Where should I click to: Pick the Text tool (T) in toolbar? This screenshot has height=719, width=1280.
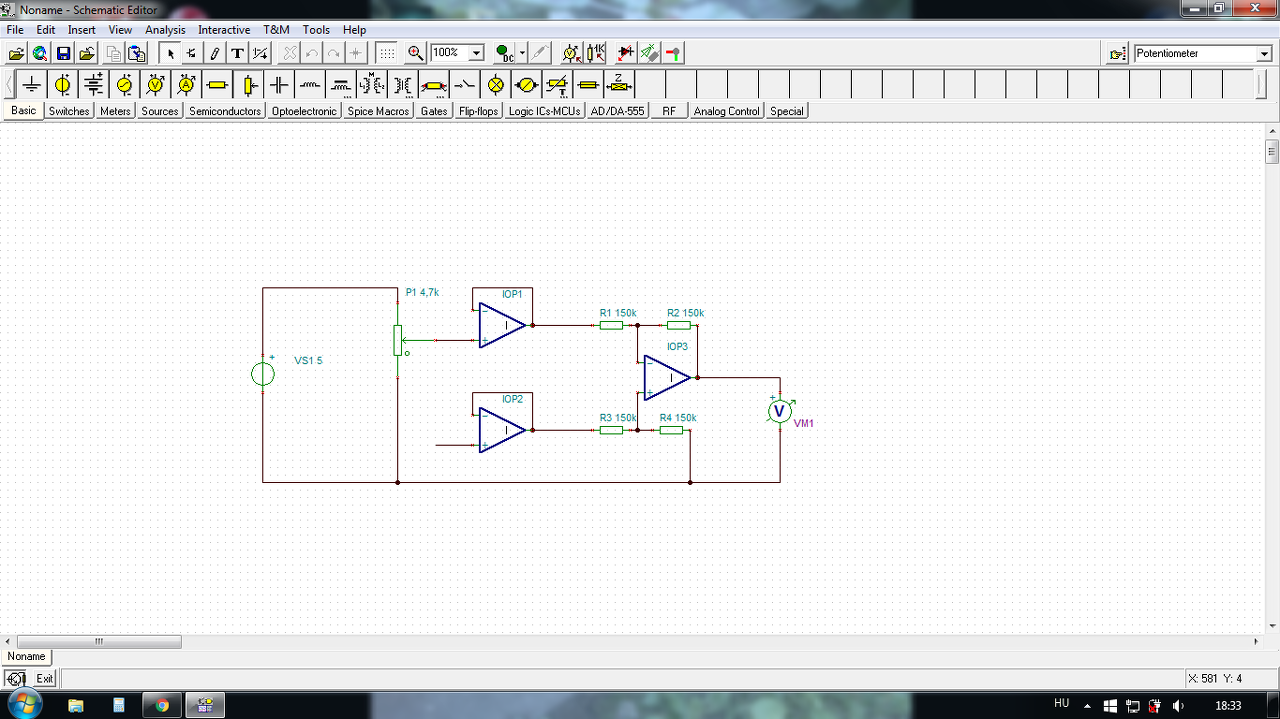coord(238,53)
